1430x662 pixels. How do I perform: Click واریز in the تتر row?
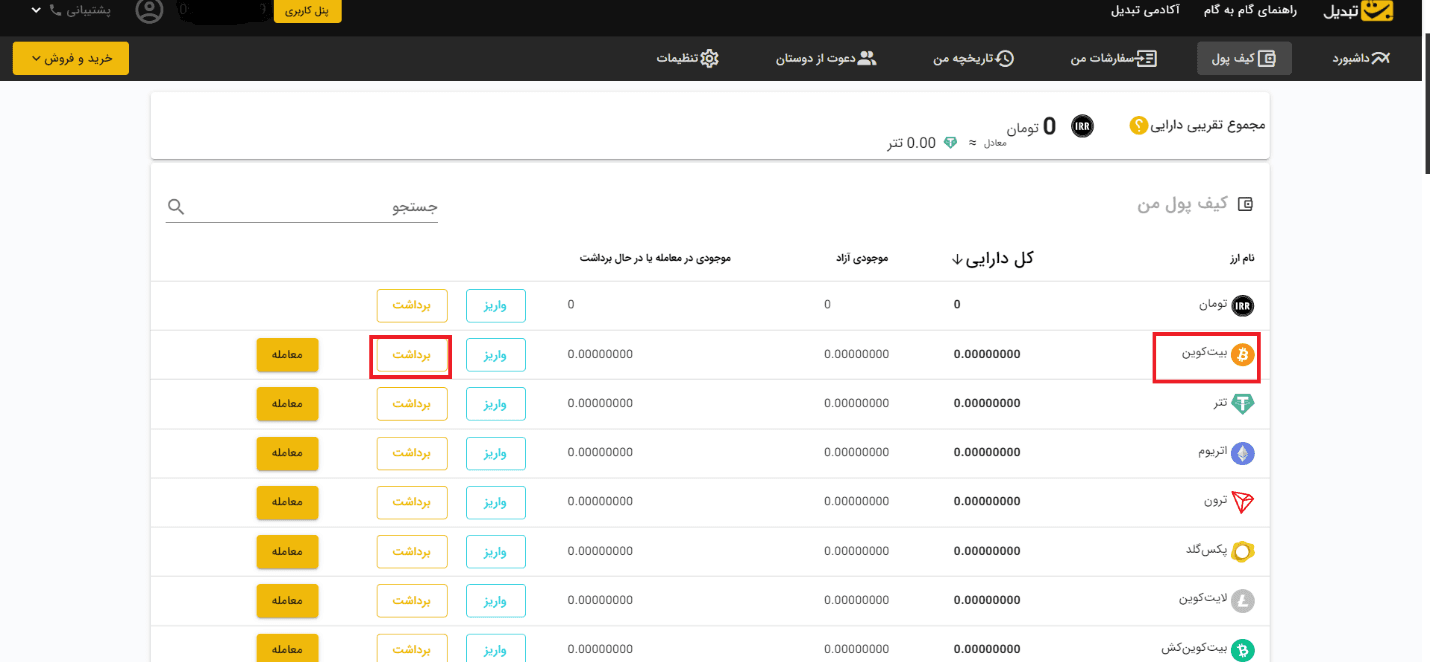tap(496, 404)
